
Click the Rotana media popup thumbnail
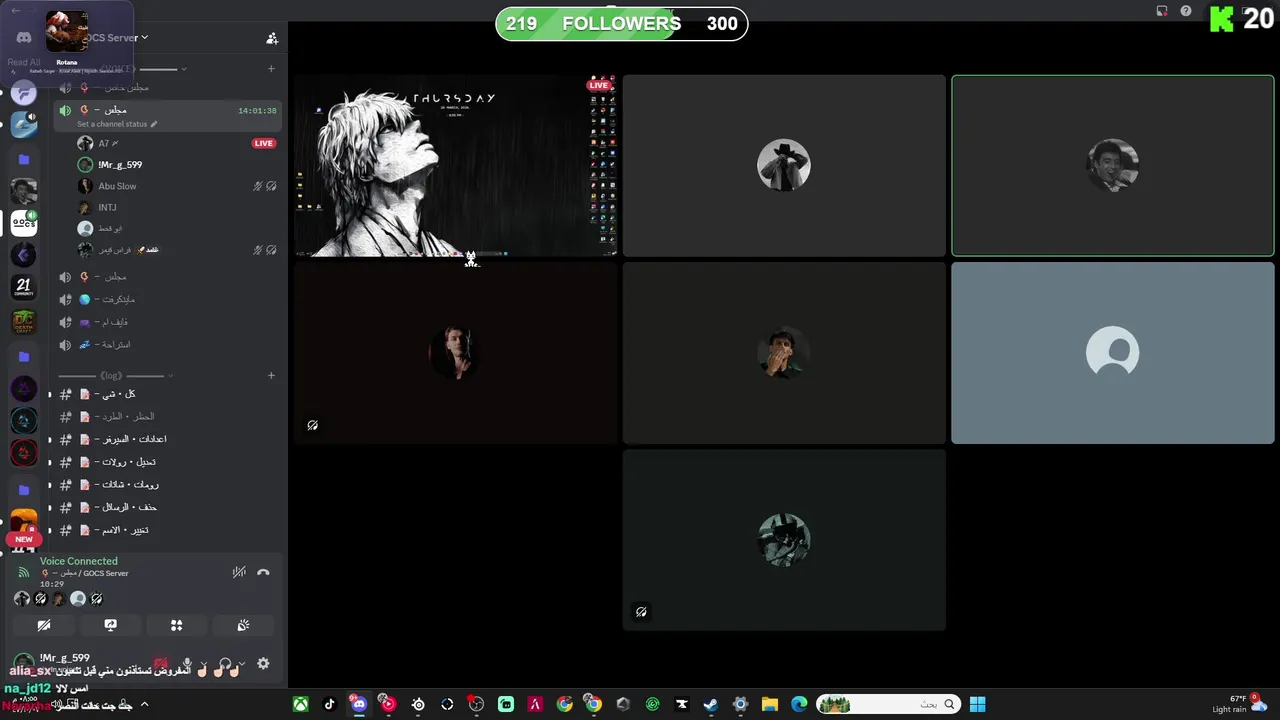(67, 31)
